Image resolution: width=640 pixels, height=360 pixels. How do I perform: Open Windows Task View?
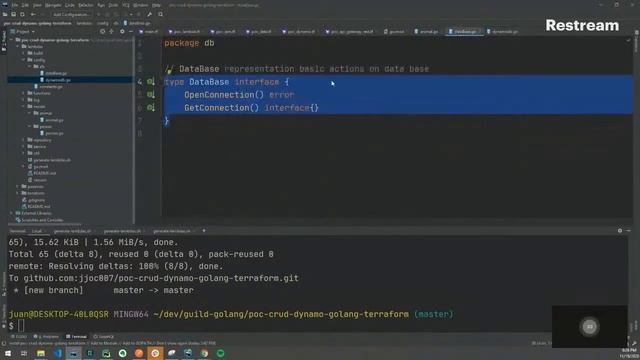pos(24,353)
